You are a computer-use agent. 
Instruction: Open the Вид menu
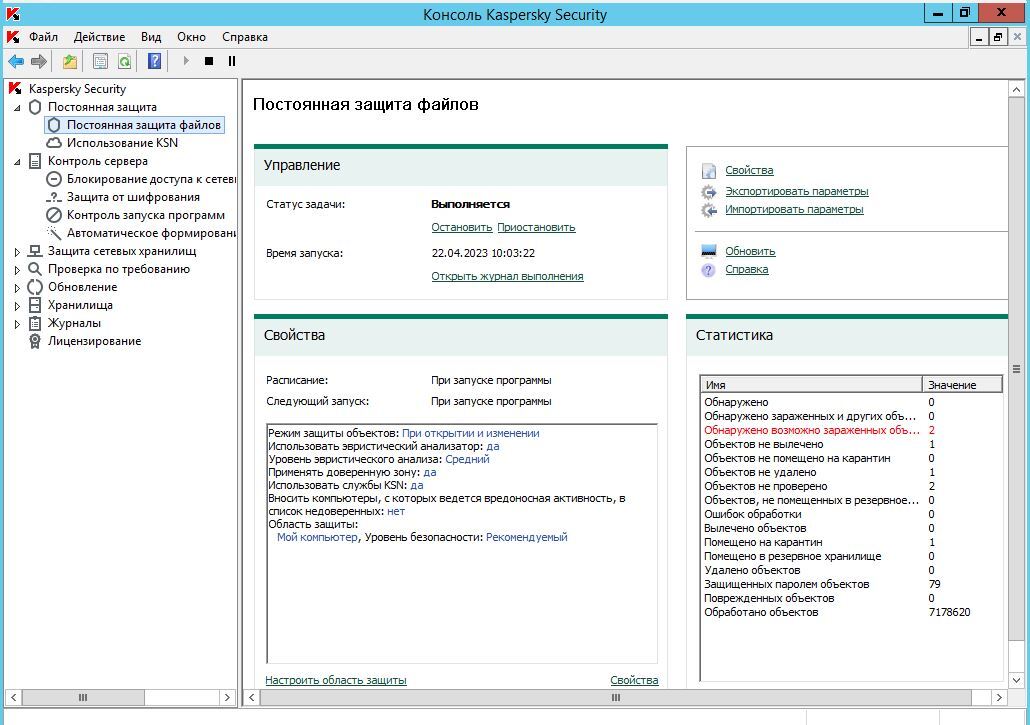[151, 37]
